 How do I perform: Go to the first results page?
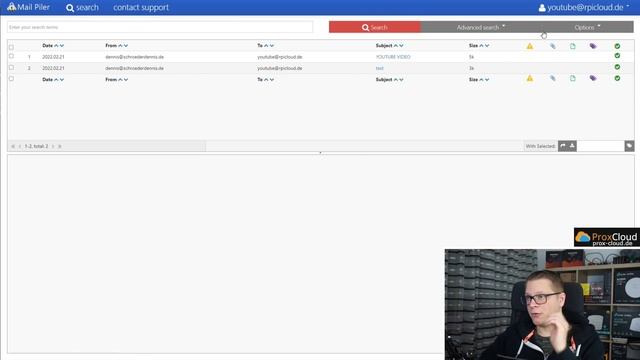13,146
